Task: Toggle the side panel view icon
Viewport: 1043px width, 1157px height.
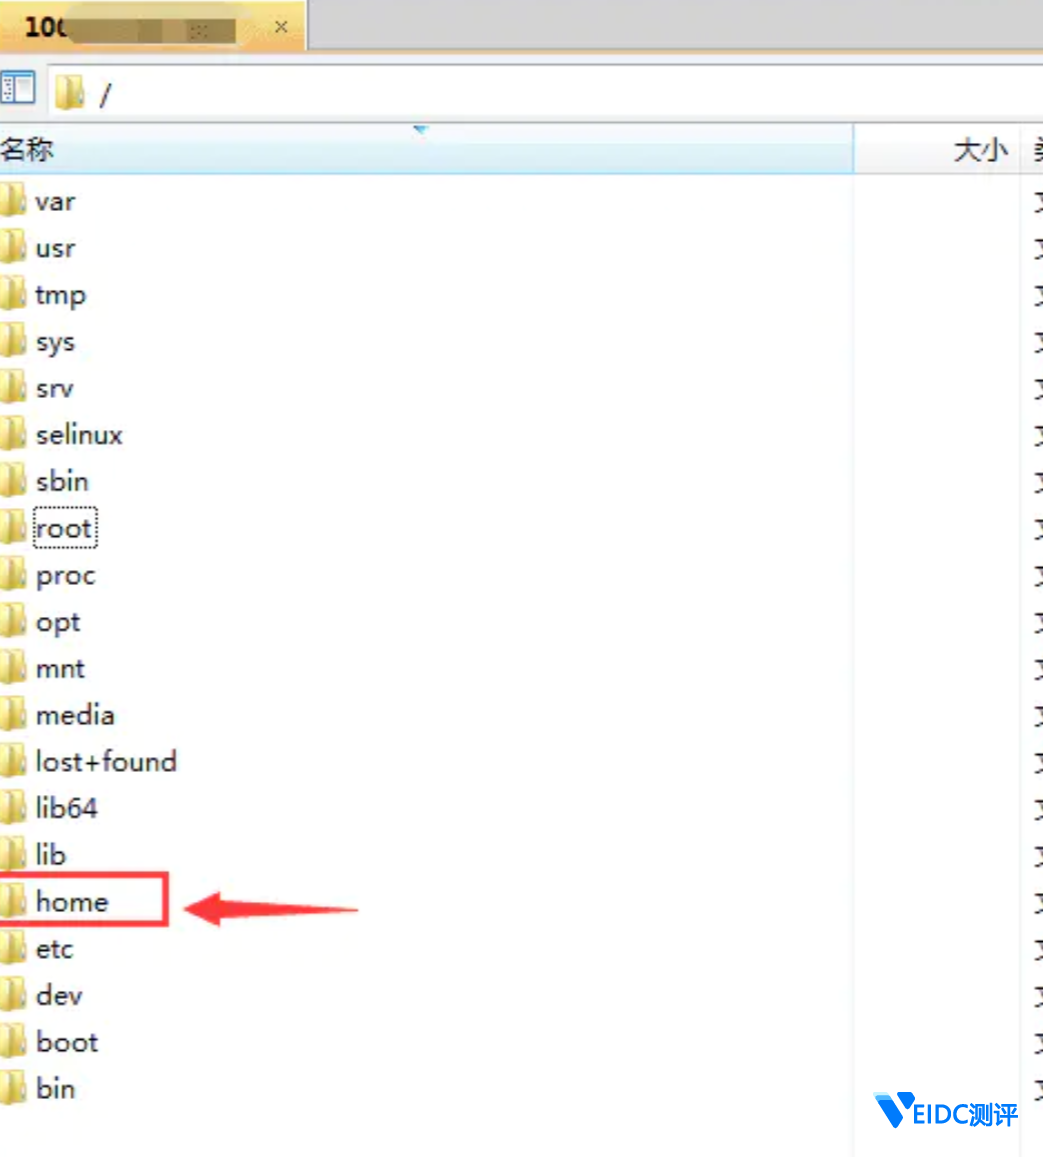Action: point(17,89)
